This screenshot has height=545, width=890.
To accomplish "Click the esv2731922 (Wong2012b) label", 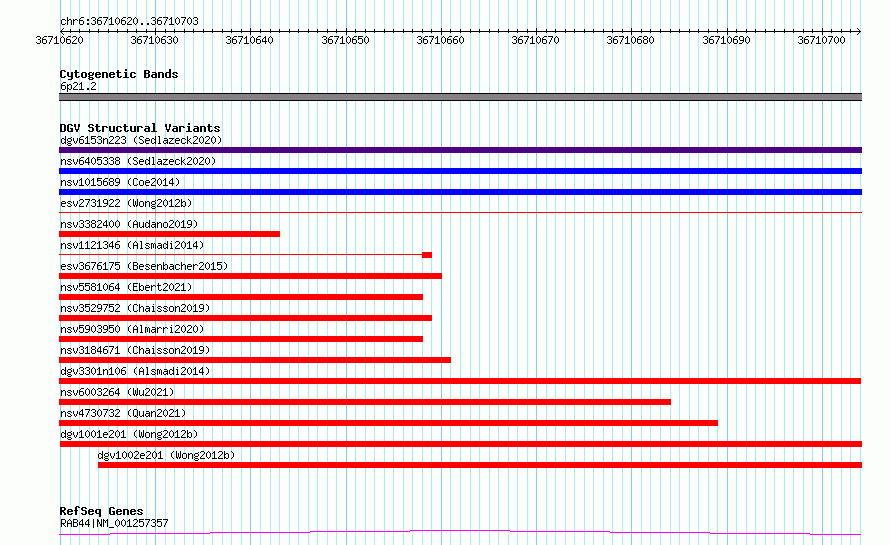I will (126, 203).
